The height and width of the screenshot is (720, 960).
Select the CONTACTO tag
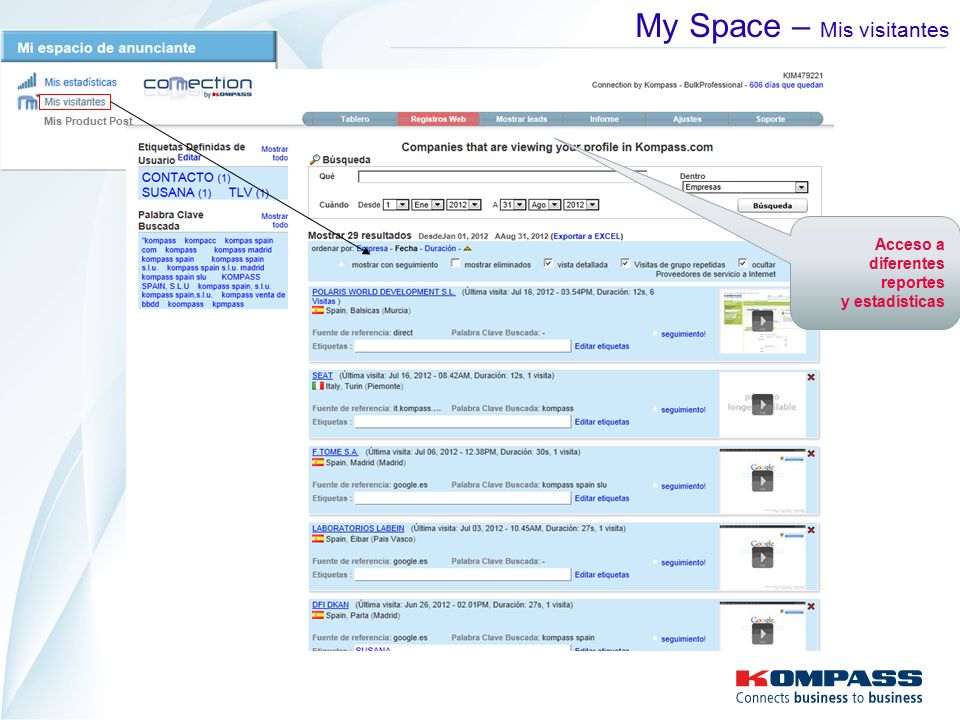[186, 178]
